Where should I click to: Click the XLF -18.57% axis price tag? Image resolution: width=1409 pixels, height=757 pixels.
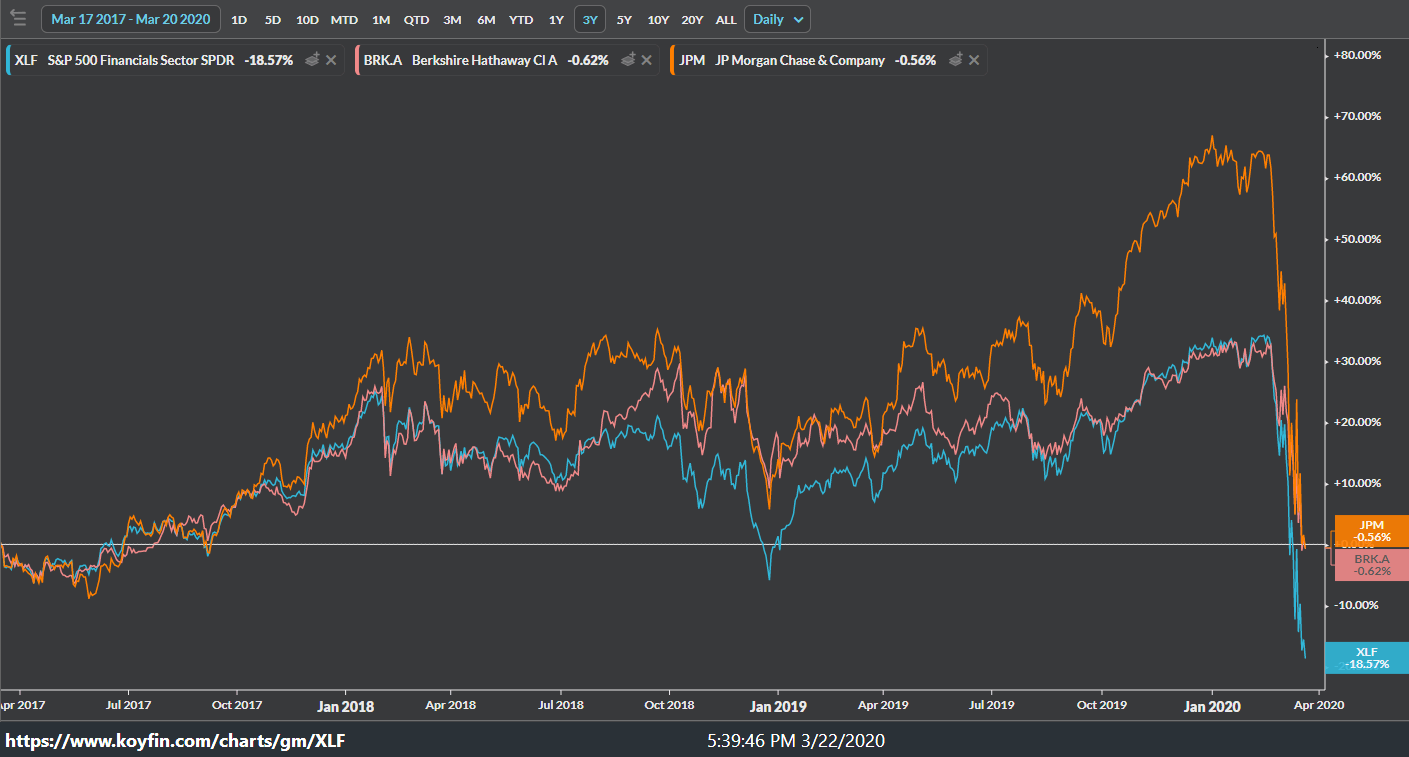click(1367, 657)
